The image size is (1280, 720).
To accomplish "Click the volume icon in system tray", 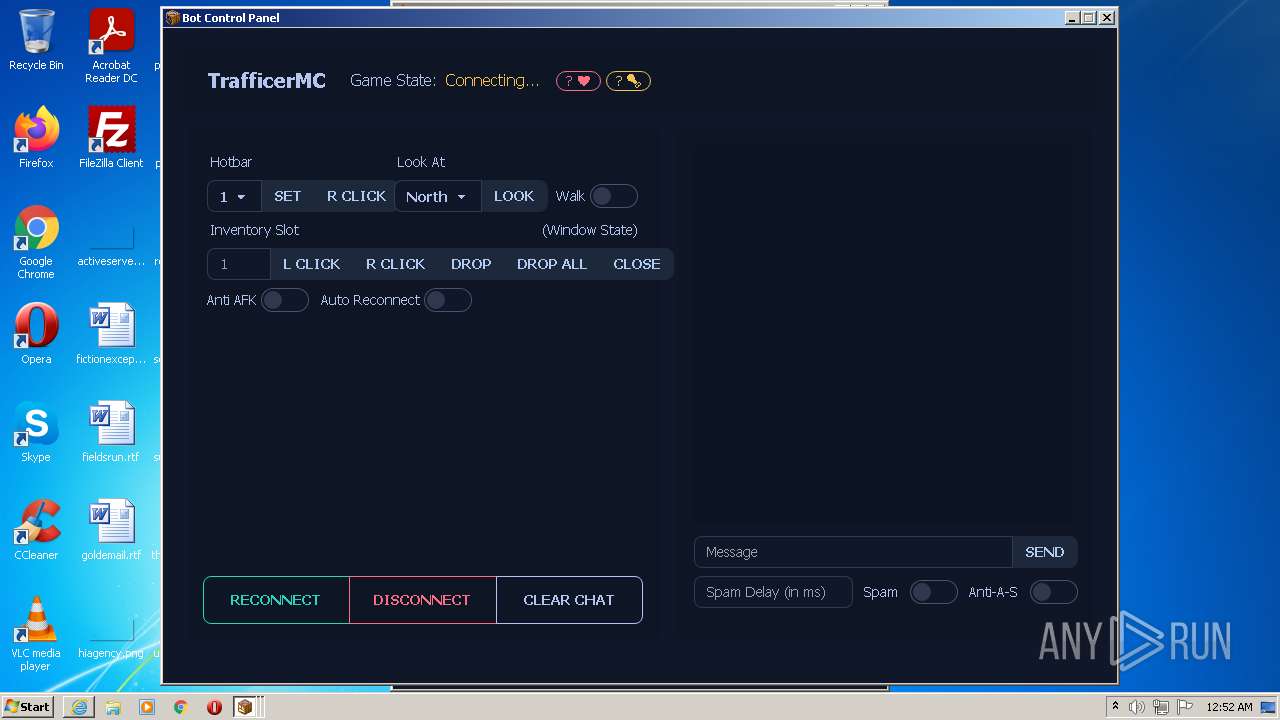I will pos(1137,707).
